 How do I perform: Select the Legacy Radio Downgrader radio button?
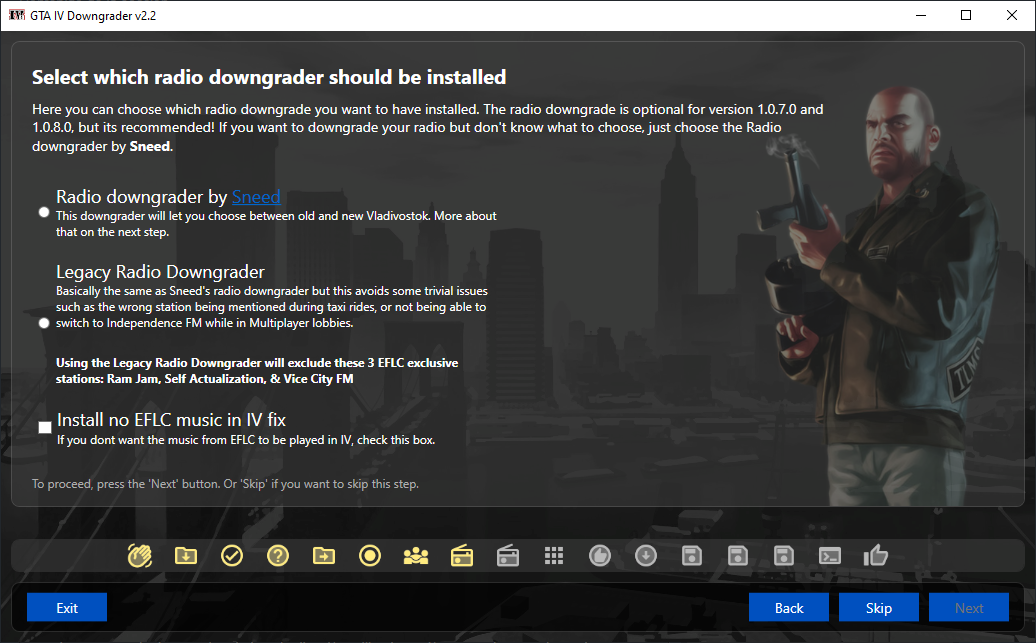[44, 323]
